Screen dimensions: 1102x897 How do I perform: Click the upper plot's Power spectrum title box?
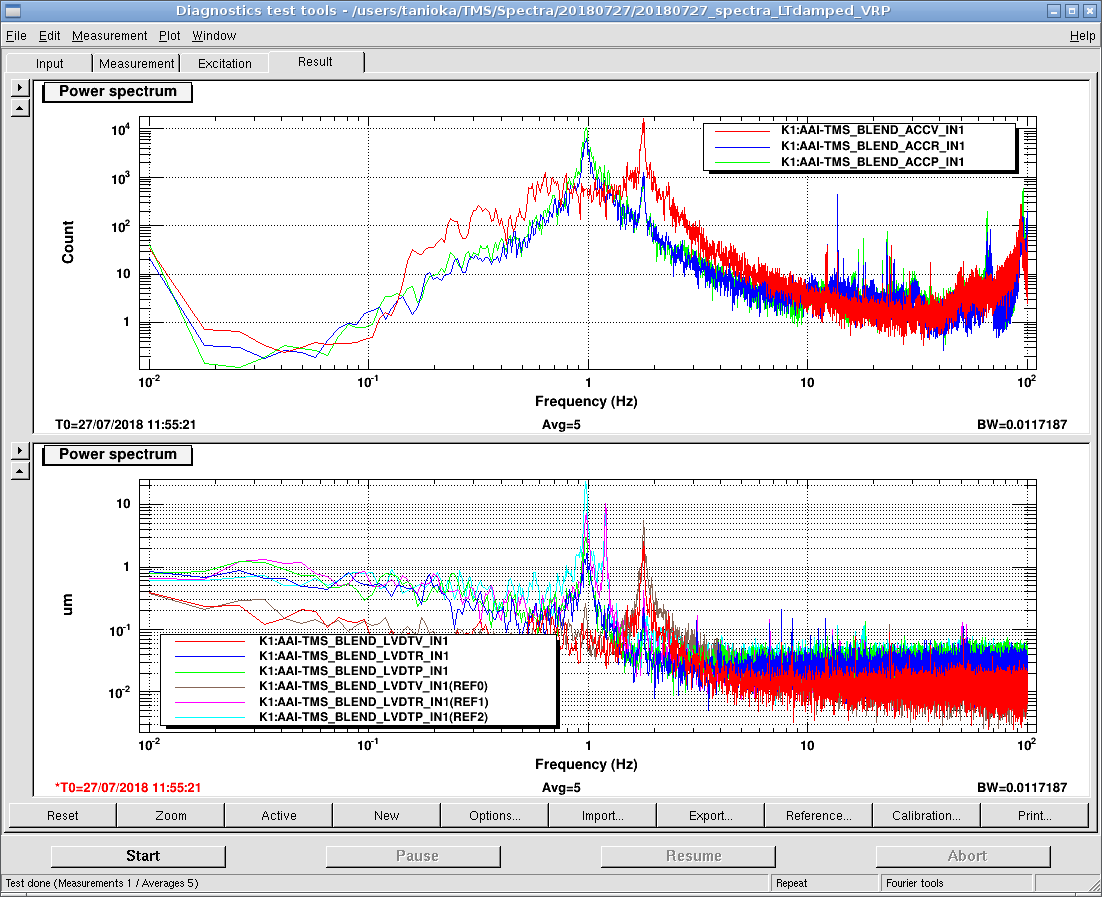118,92
